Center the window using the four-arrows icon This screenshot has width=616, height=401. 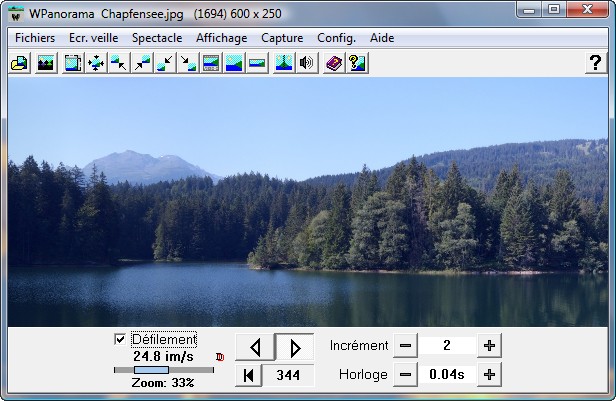point(96,63)
